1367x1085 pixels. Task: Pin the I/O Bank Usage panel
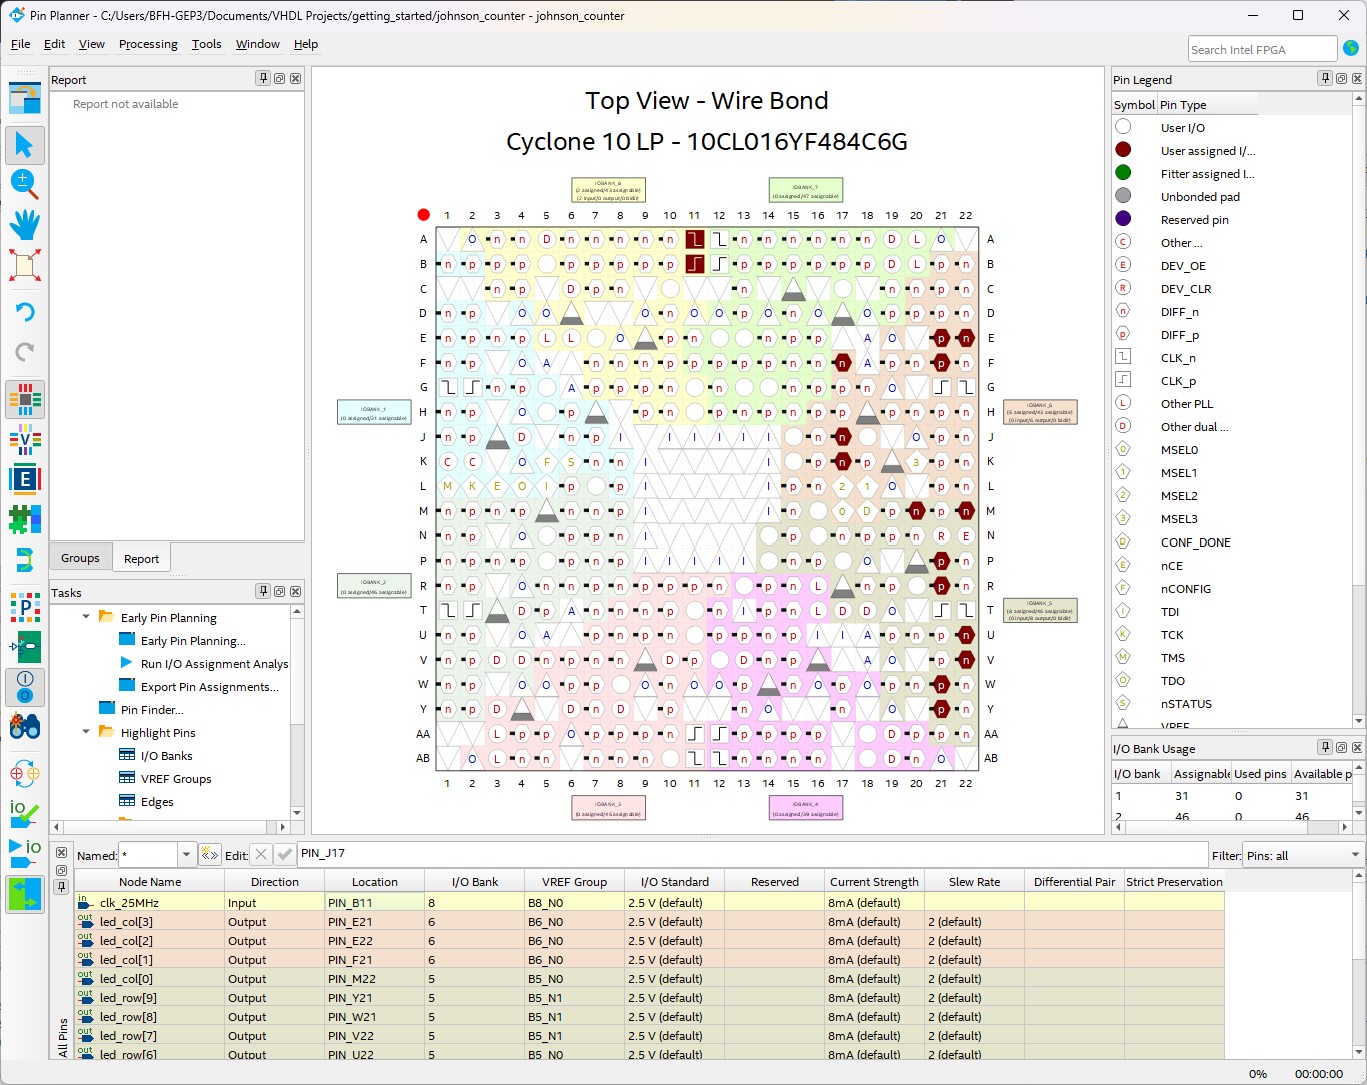(1325, 748)
